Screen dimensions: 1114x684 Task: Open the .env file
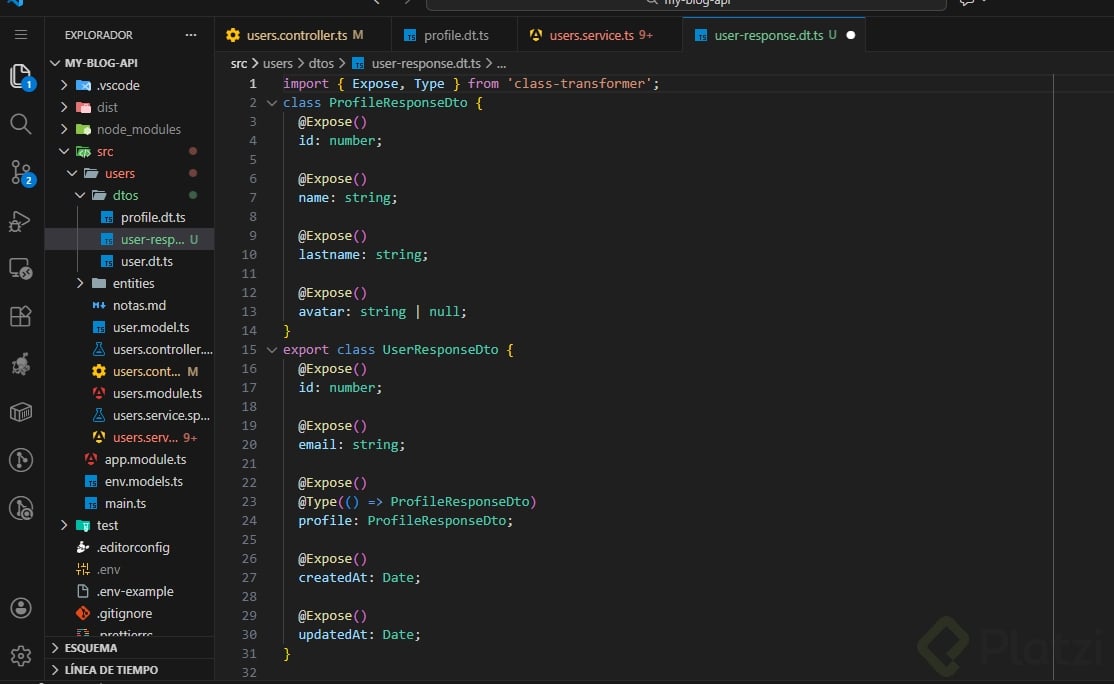pyautogui.click(x=129, y=570)
